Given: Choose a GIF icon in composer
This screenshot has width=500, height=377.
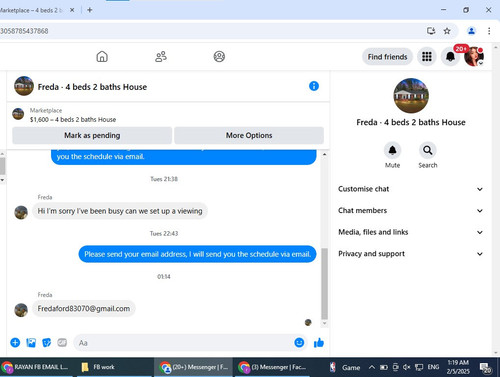Looking at the screenshot, I should 62,342.
